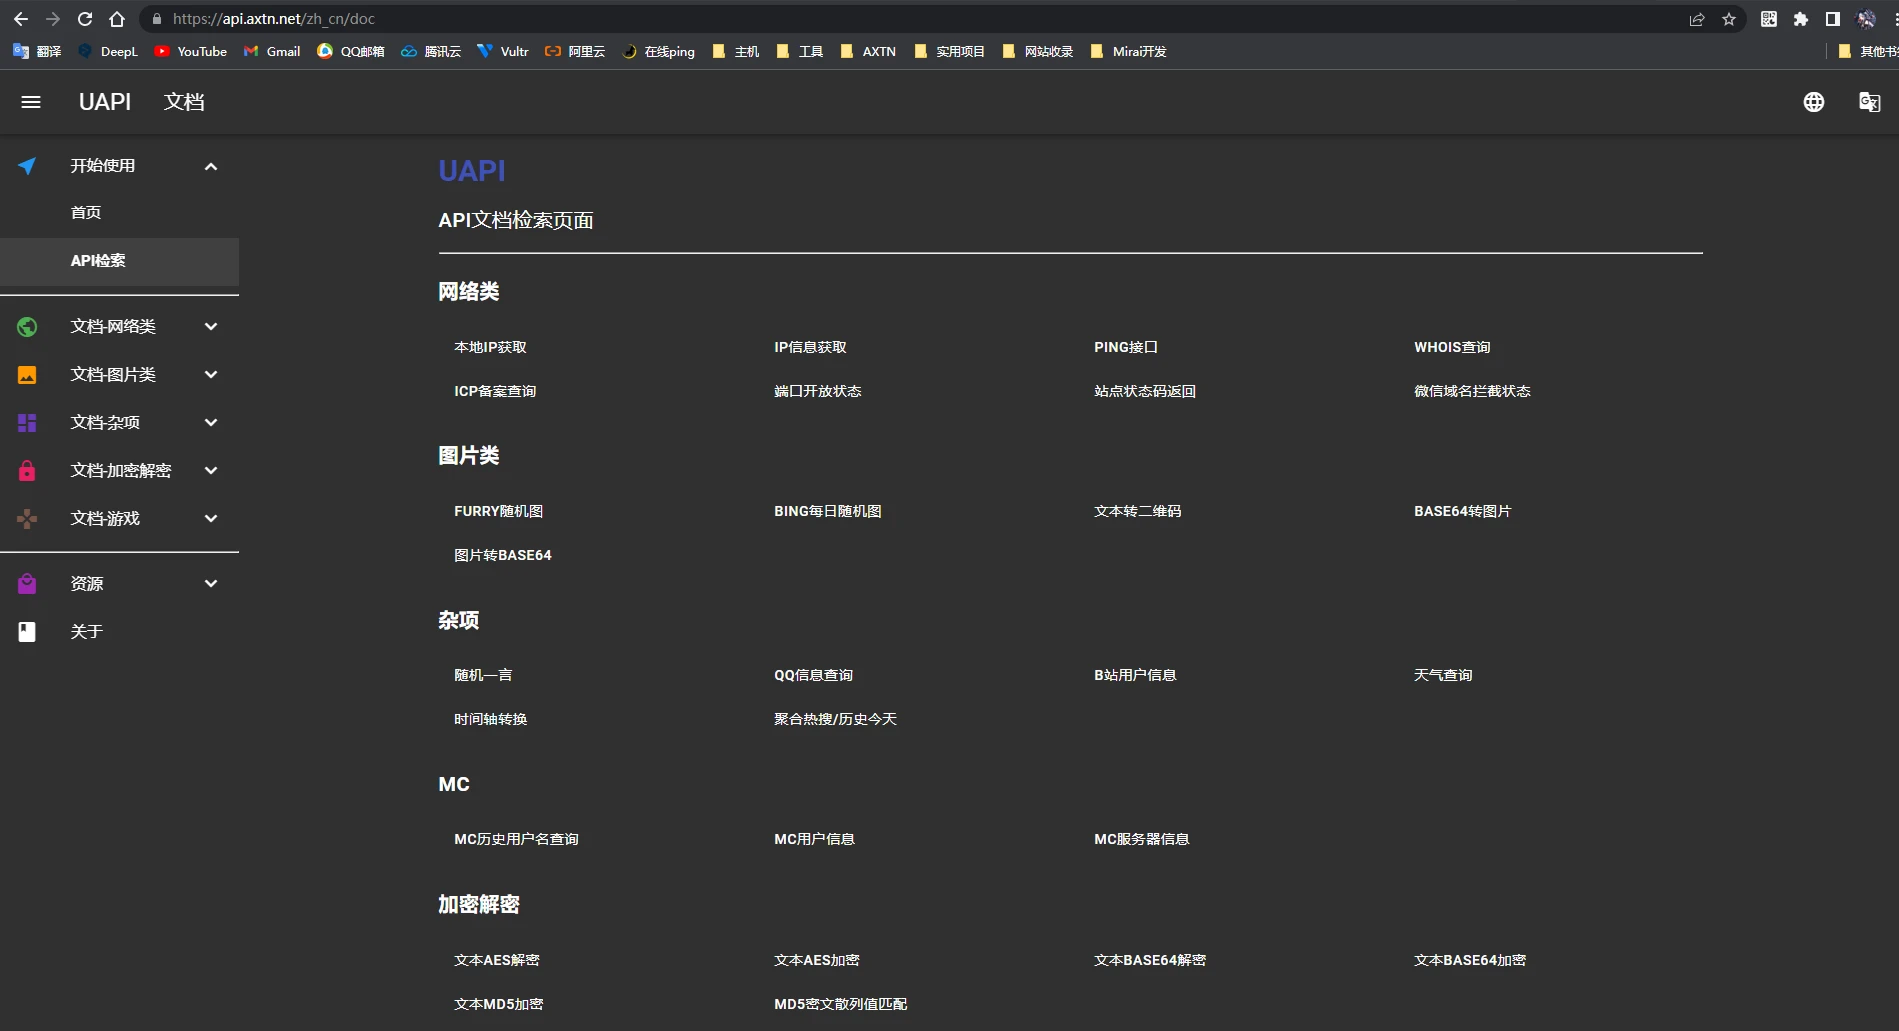Open 文本BASE64解密 link
Image resolution: width=1899 pixels, height=1031 pixels.
pyautogui.click(x=1150, y=960)
